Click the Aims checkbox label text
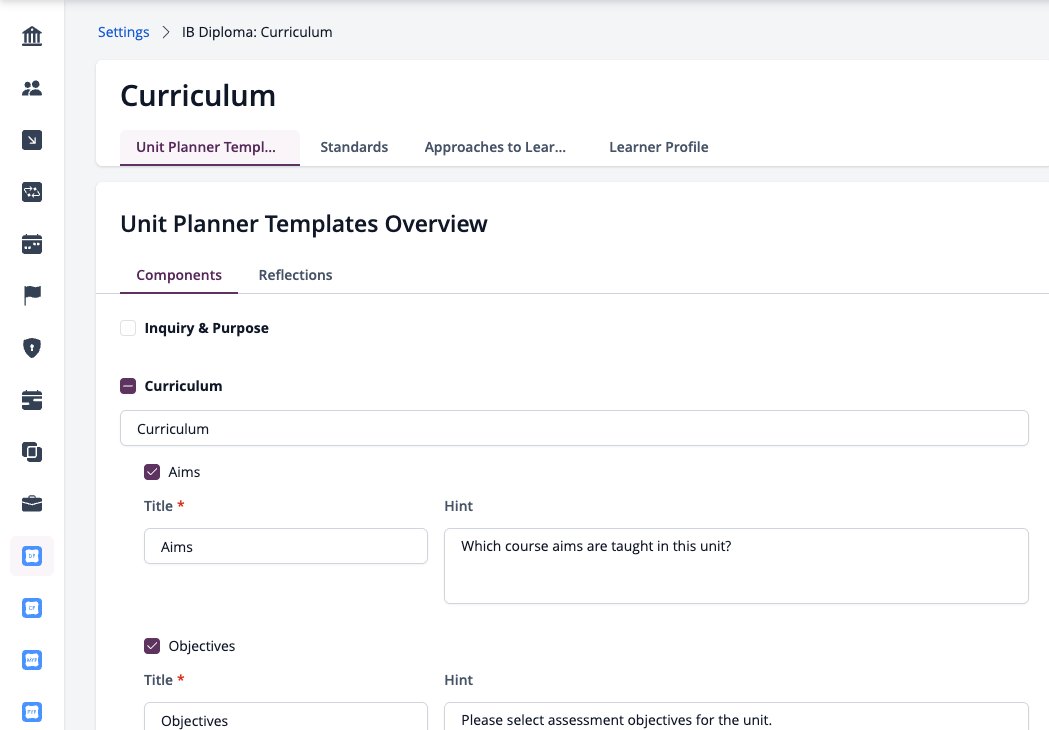 point(184,472)
